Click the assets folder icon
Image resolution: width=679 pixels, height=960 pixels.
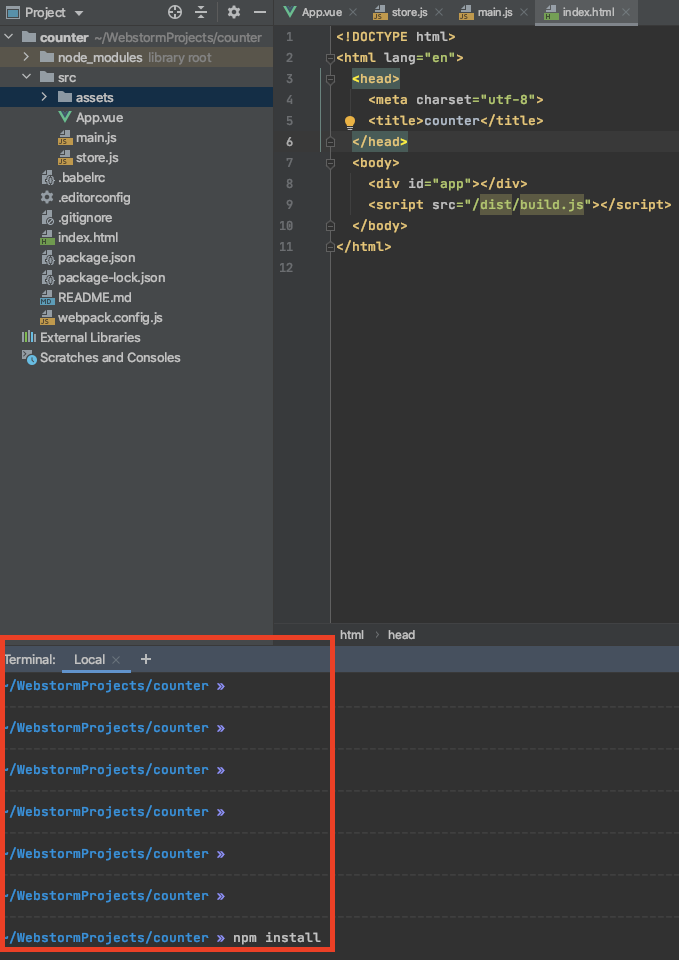tap(65, 97)
